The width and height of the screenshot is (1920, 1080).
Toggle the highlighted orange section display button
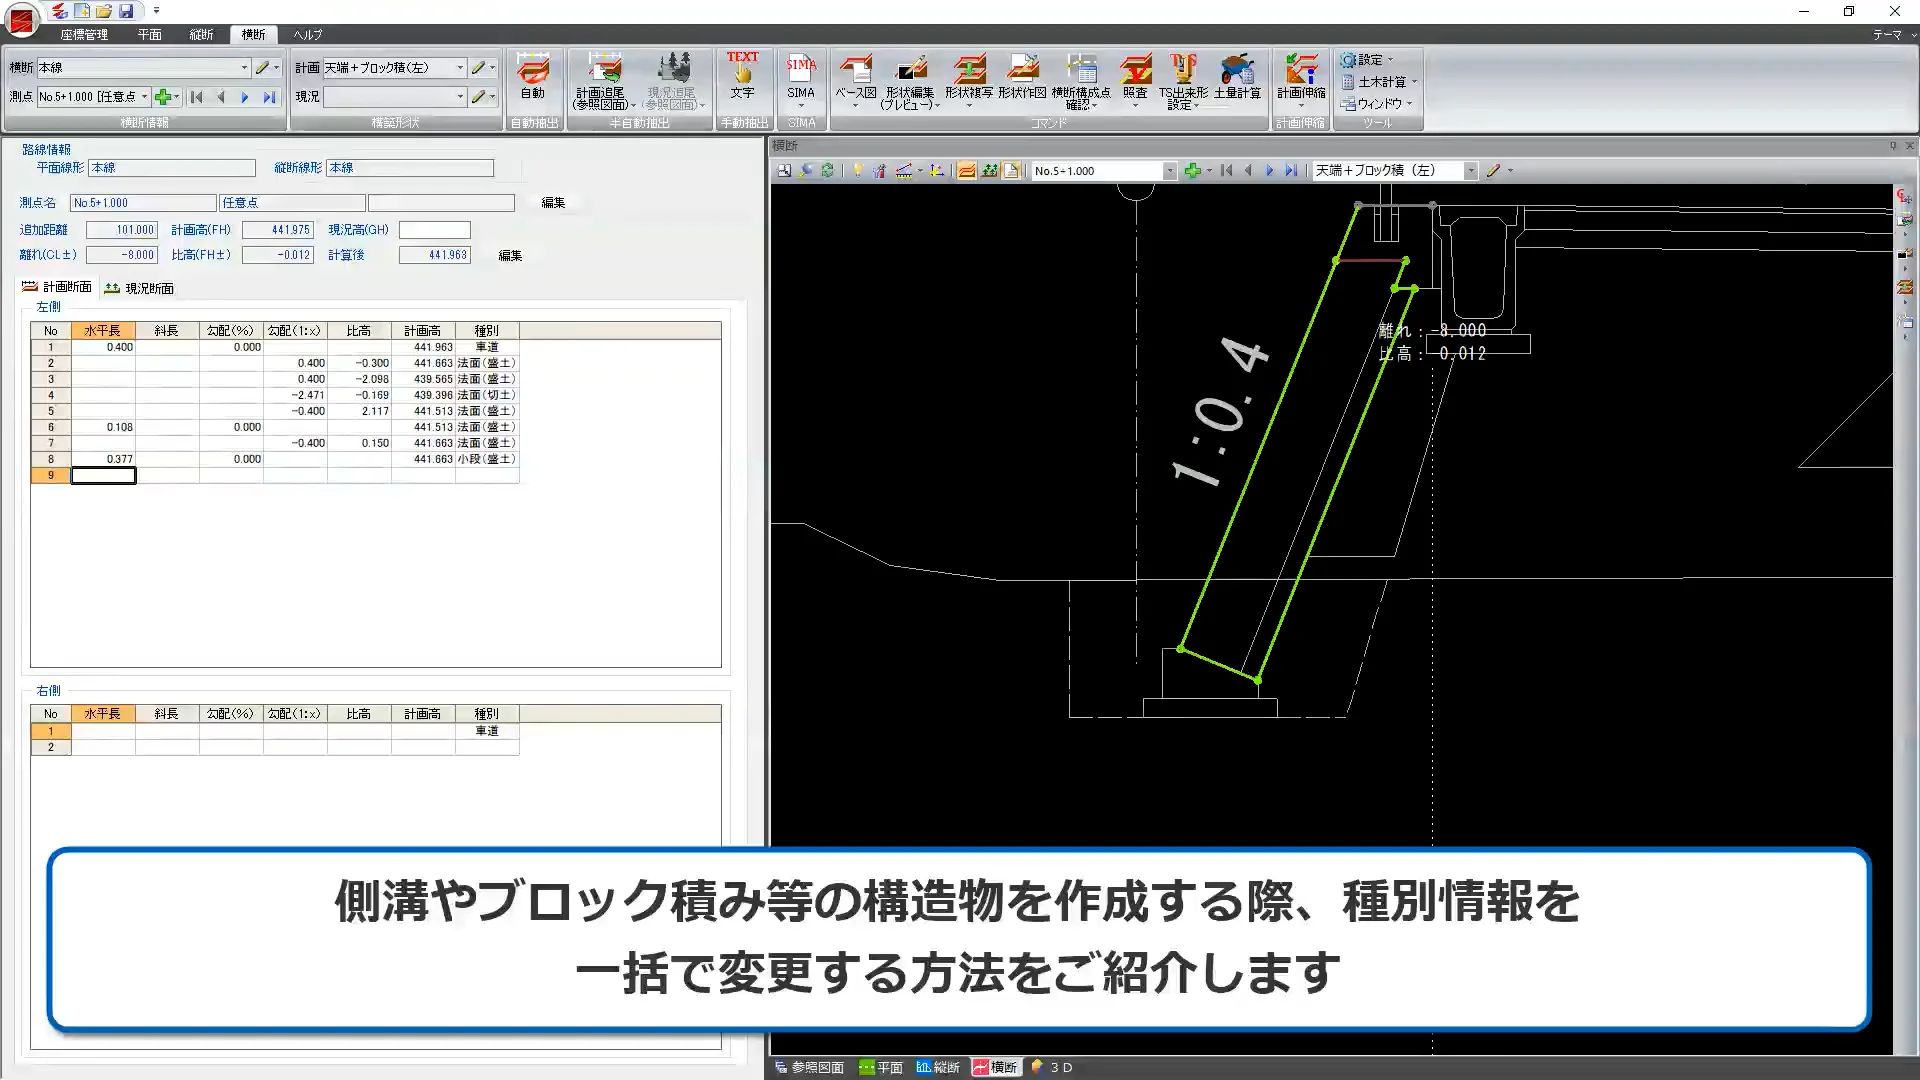(967, 171)
